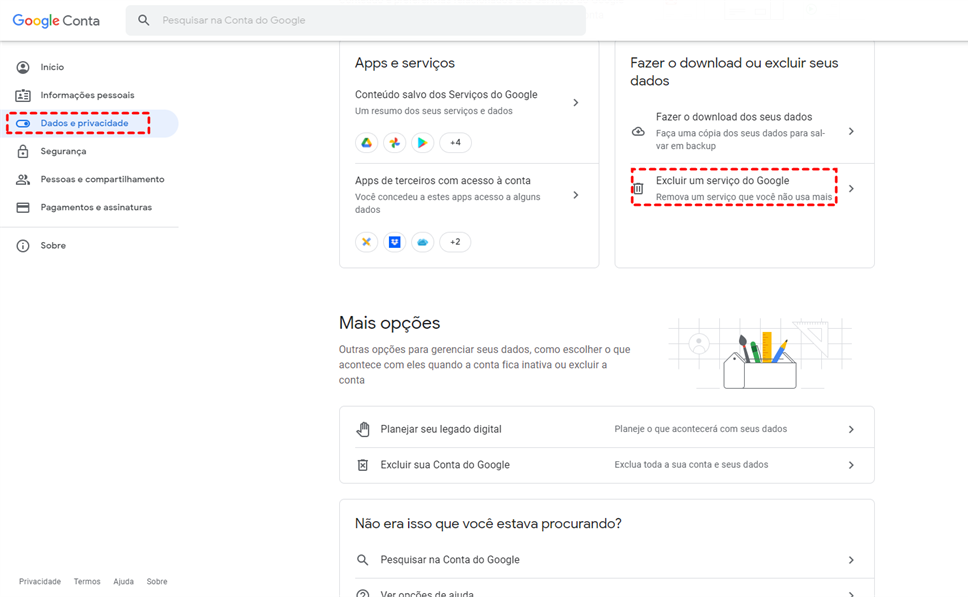Open Excluir sua Conta do Google
968x597 pixels.
[x=445, y=465]
